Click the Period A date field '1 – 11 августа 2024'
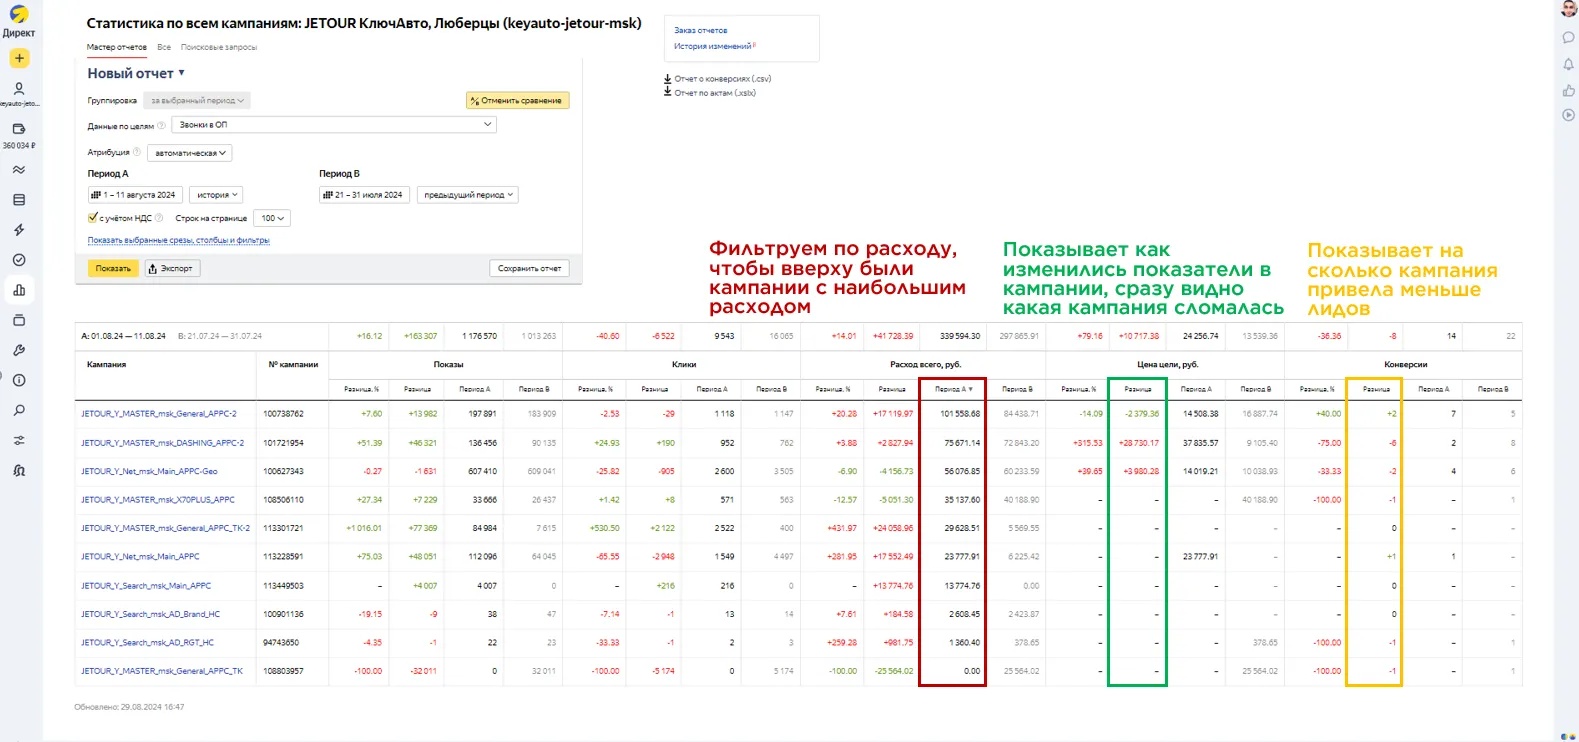Image resolution: width=1579 pixels, height=742 pixels. click(x=134, y=195)
